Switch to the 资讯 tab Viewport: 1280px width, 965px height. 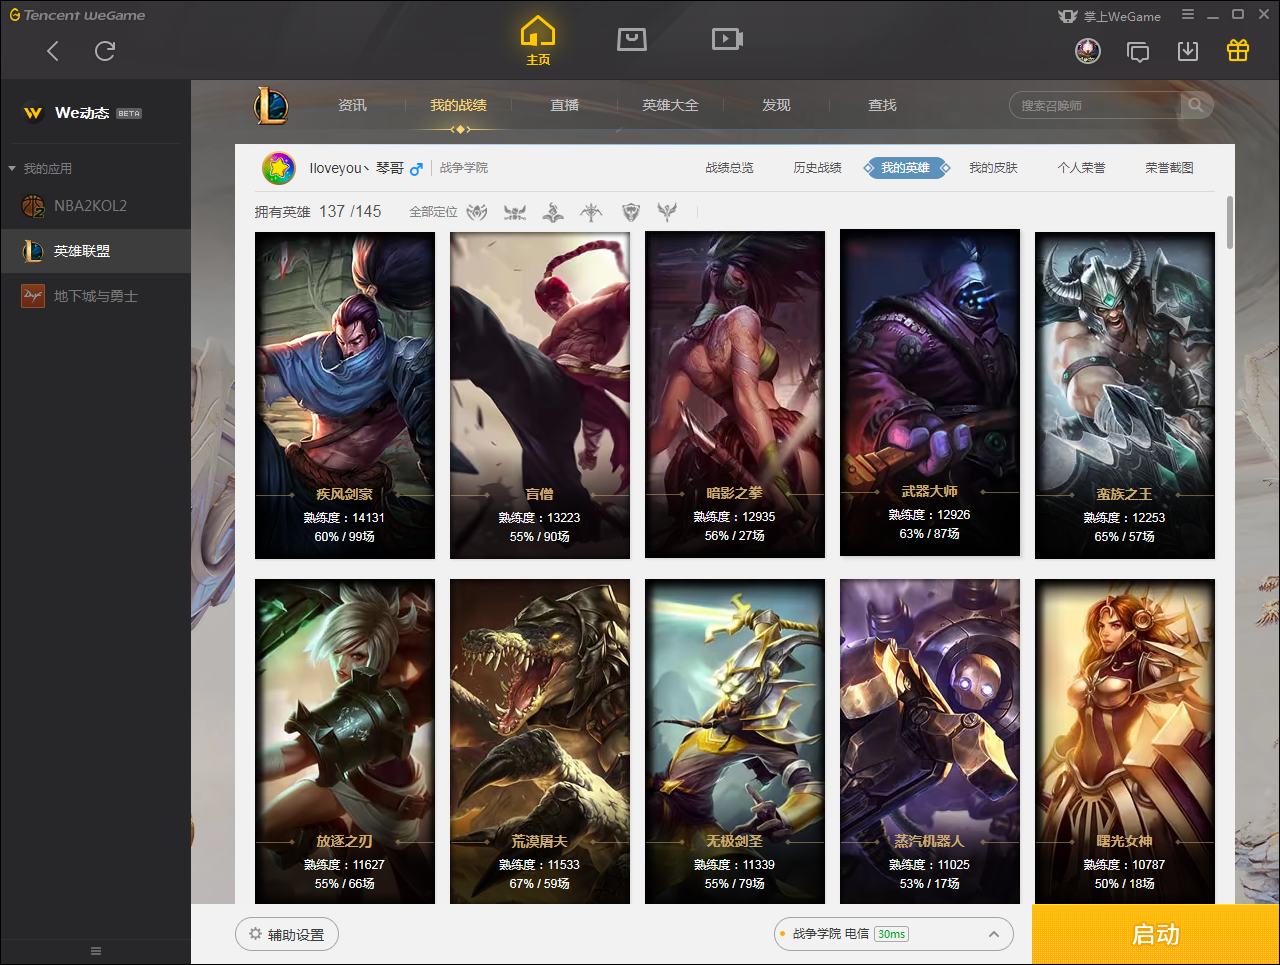[x=352, y=105]
